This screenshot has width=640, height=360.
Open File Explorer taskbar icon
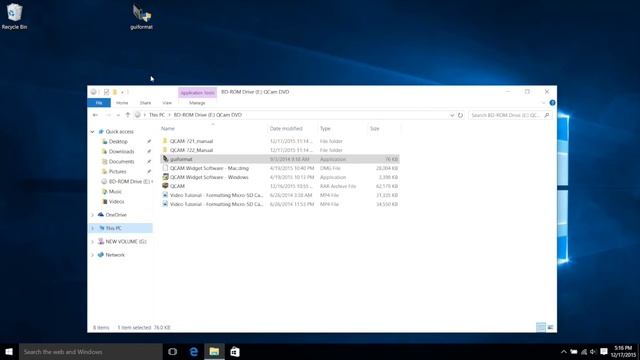click(214, 352)
